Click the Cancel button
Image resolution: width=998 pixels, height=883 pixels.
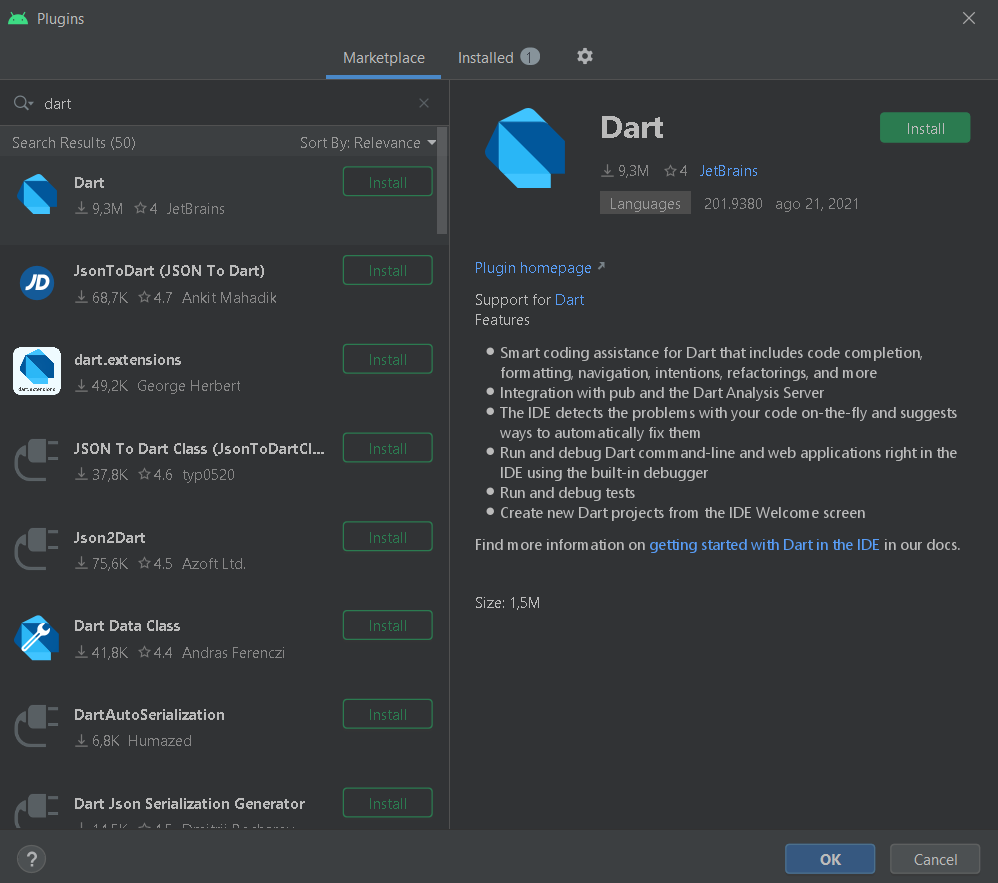(x=935, y=859)
